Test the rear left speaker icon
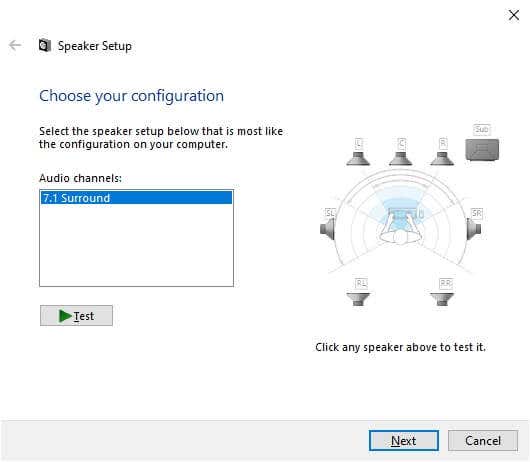The width and height of the screenshot is (530, 462). pos(358,299)
